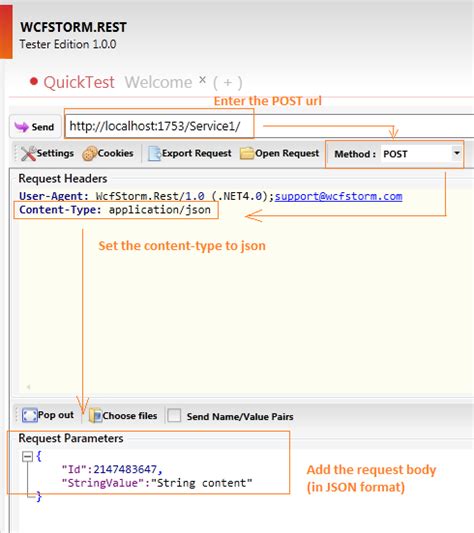
Task: Open the Method dropdown showing POST
Action: 421,154
